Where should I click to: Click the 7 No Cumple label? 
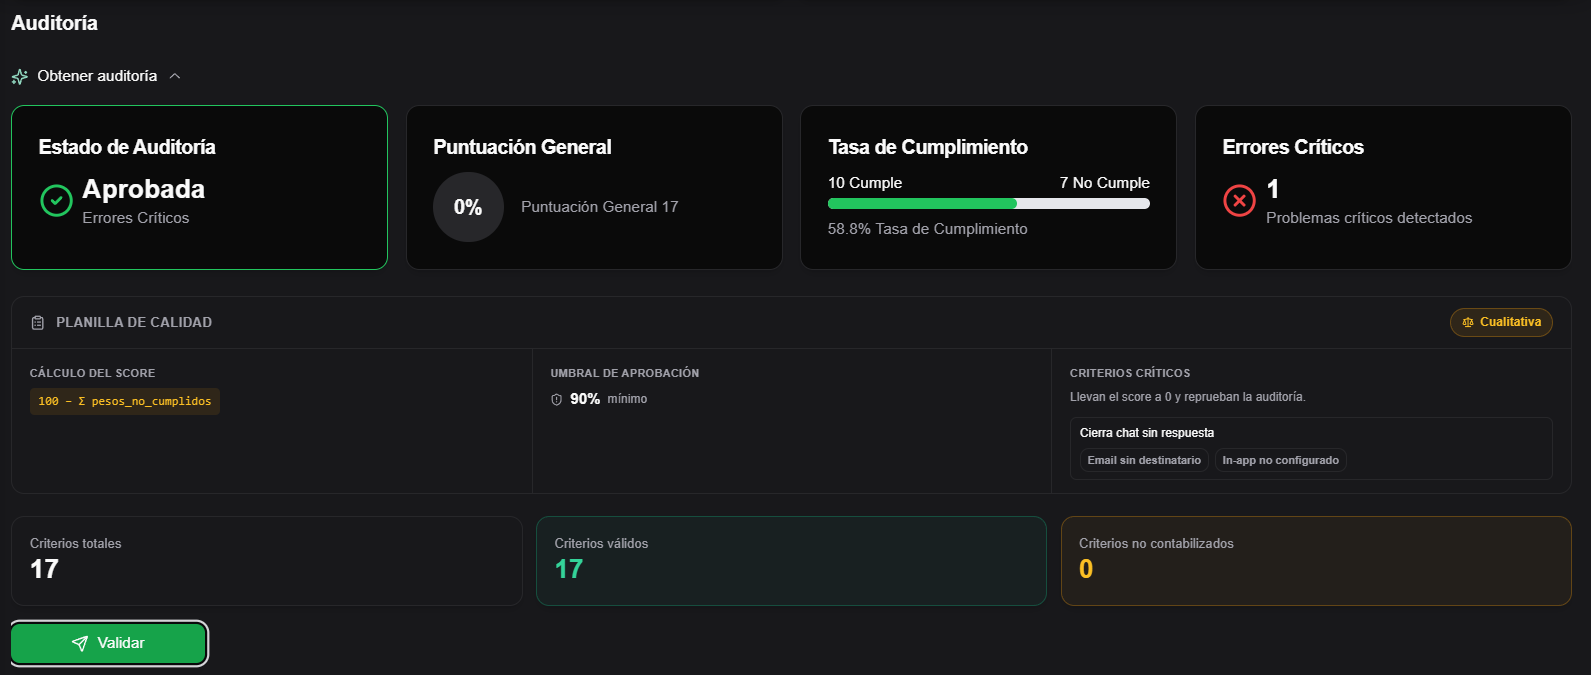1105,183
